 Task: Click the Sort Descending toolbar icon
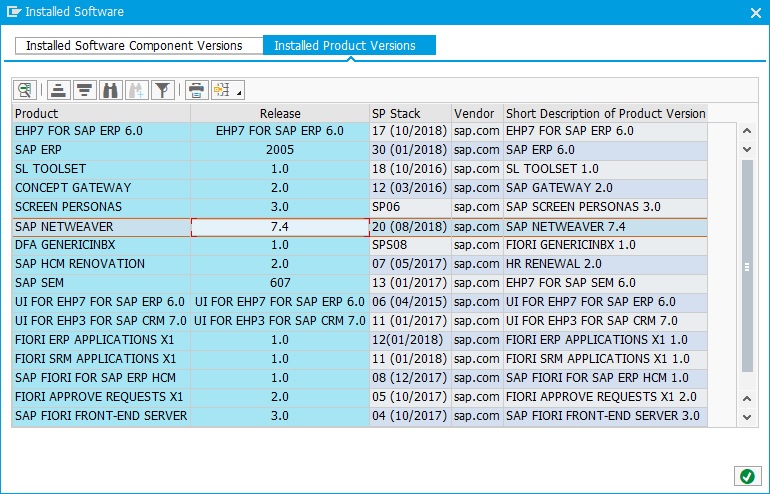pyautogui.click(x=85, y=90)
